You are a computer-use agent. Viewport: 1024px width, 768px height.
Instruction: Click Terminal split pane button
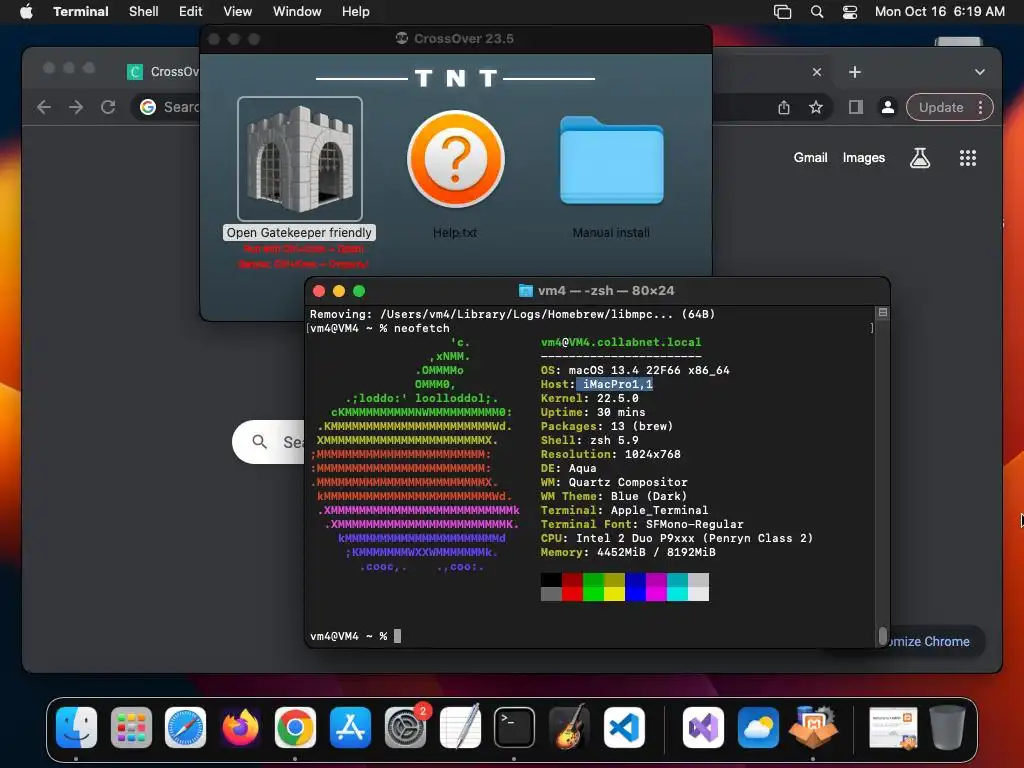tap(882, 313)
